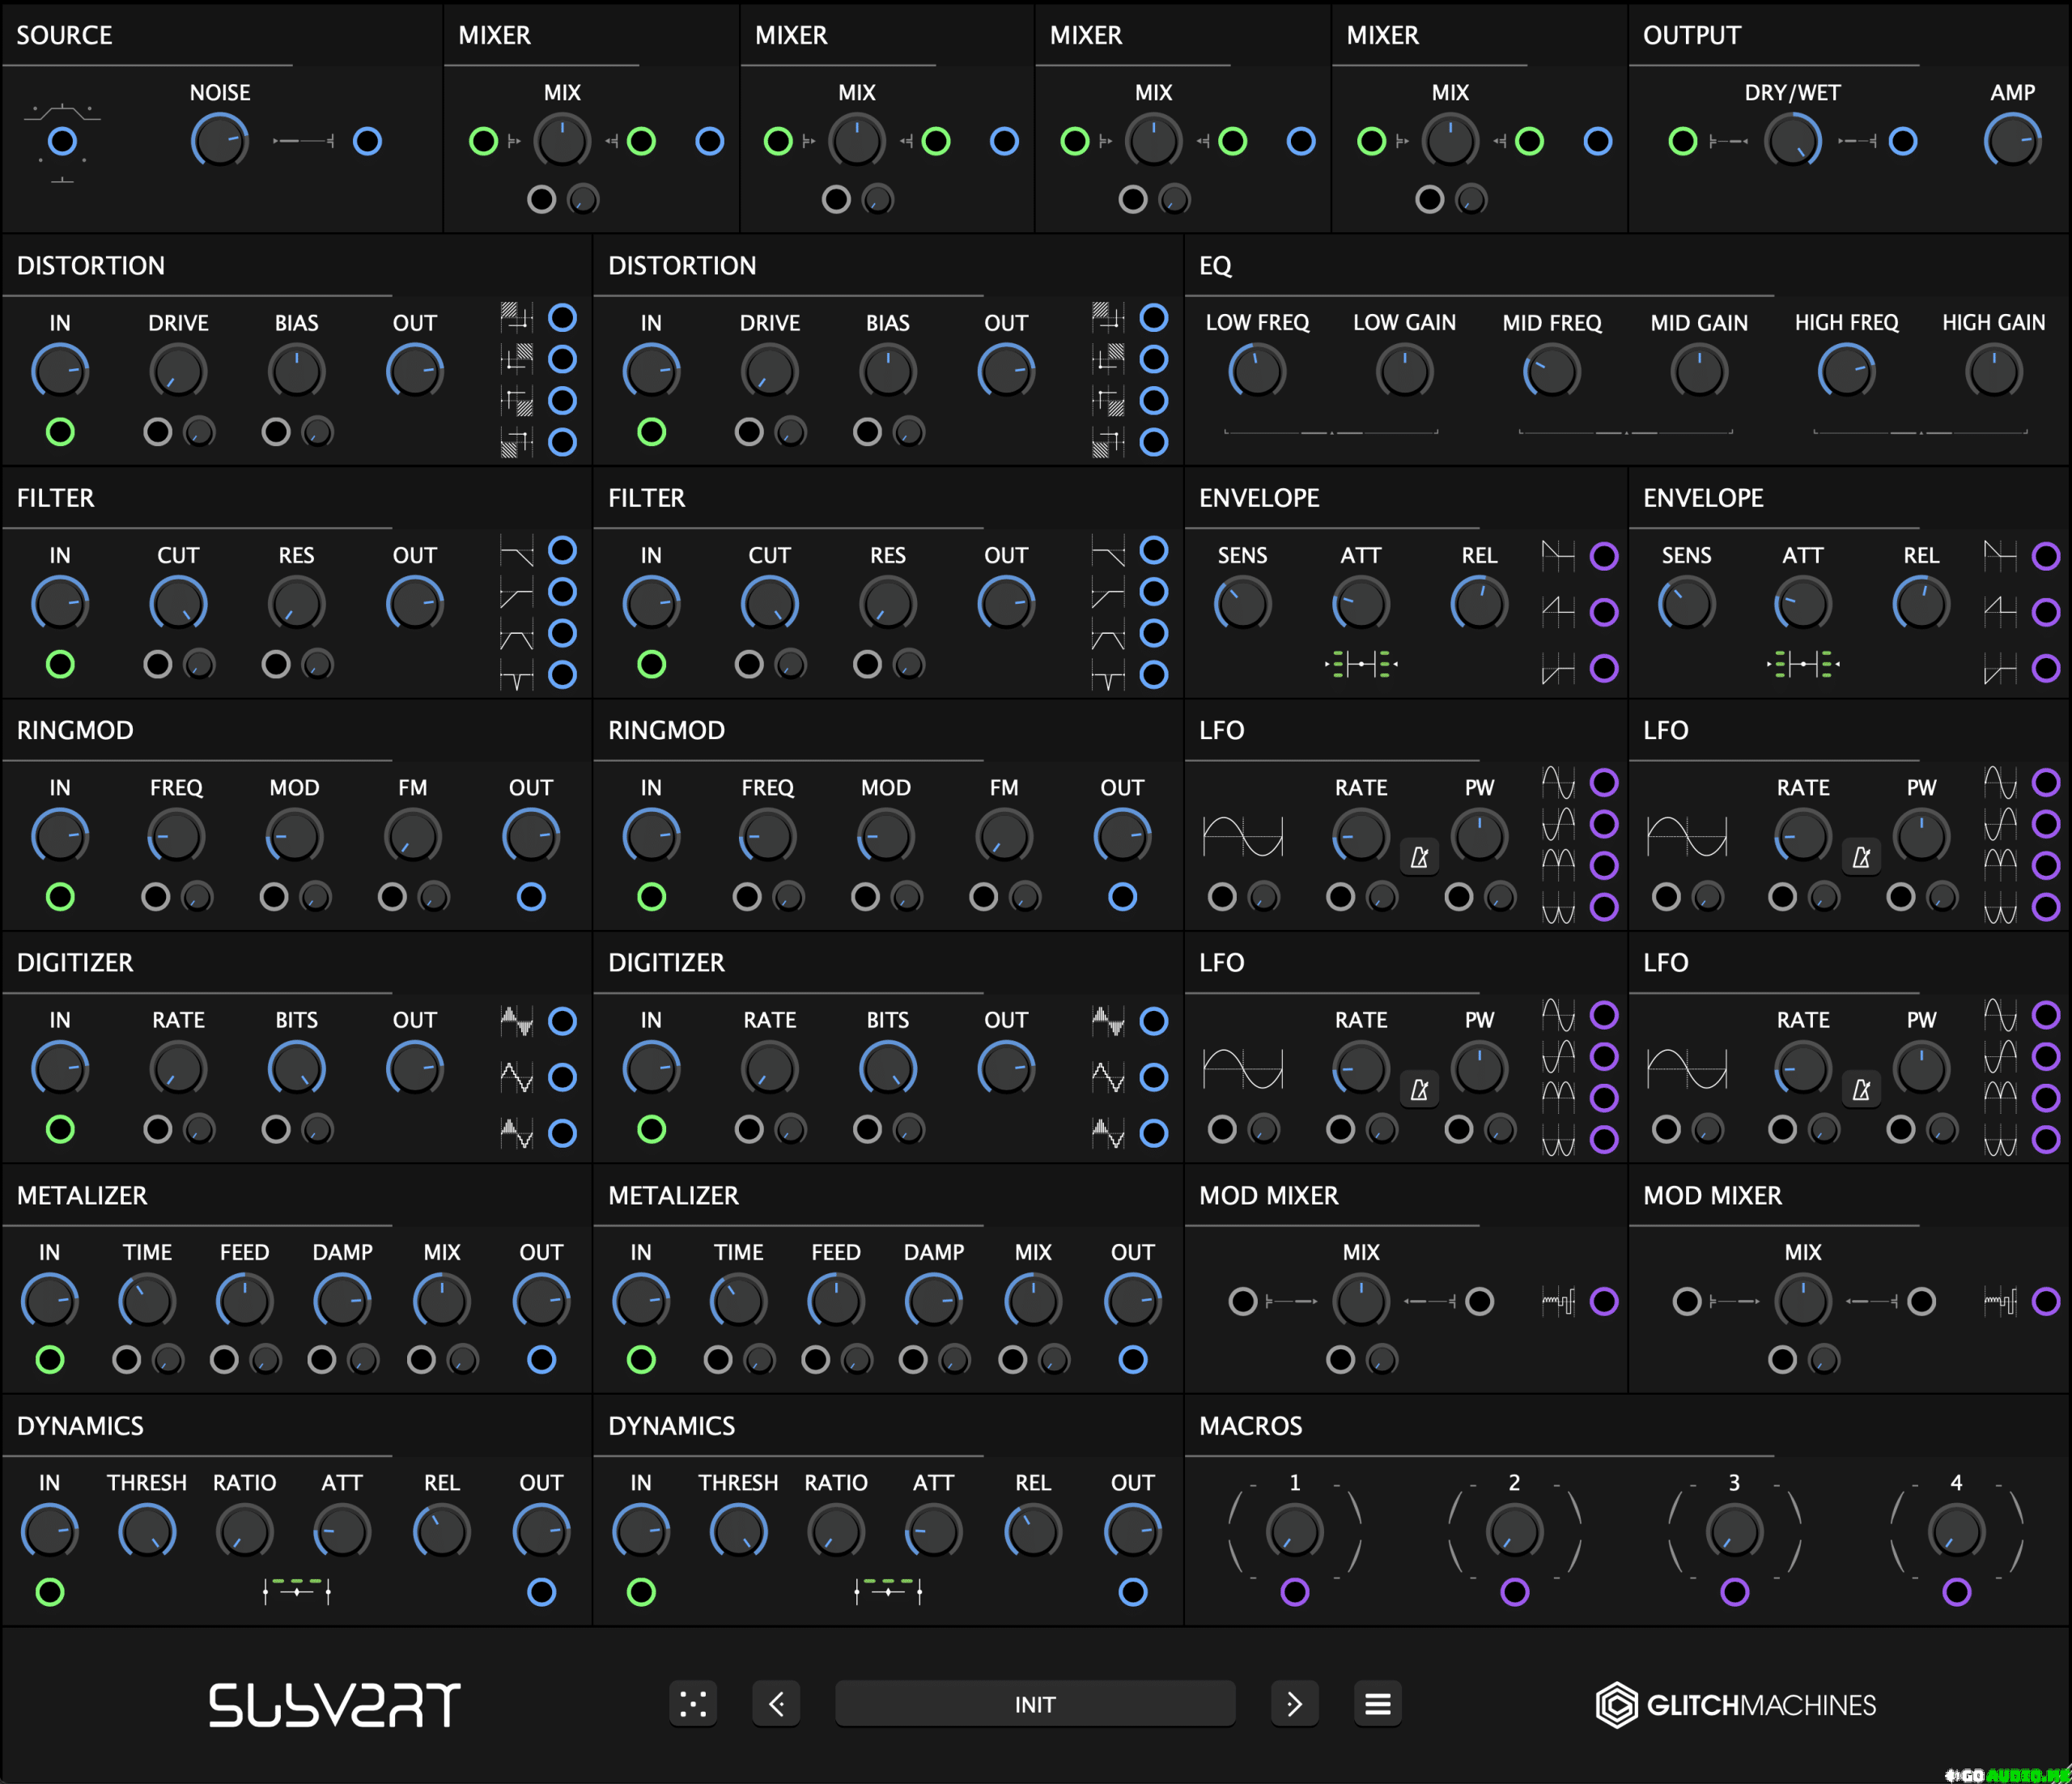Screen dimensions: 2072x1784
Task: Turn the first Ringmod's Freq knob
Action: [176, 836]
